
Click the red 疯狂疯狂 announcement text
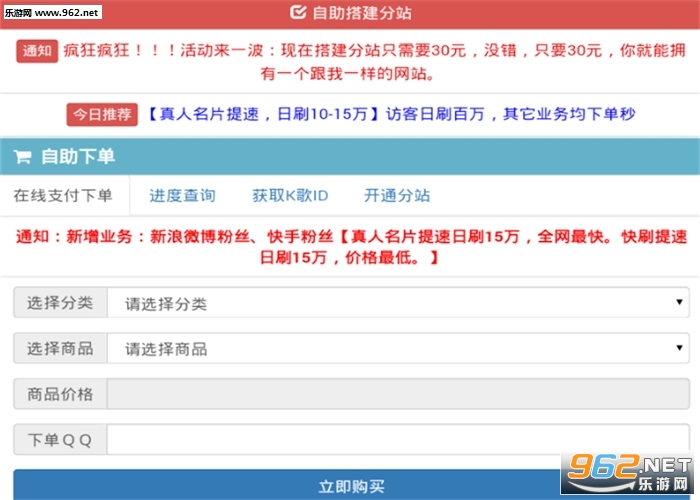tap(374, 62)
